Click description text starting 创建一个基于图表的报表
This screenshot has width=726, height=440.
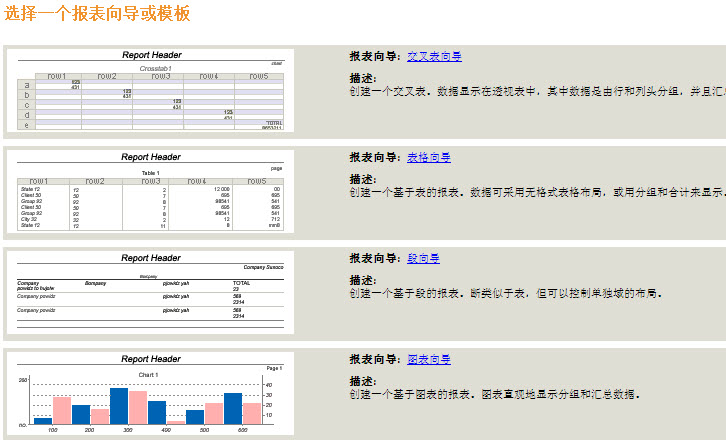[495, 395]
